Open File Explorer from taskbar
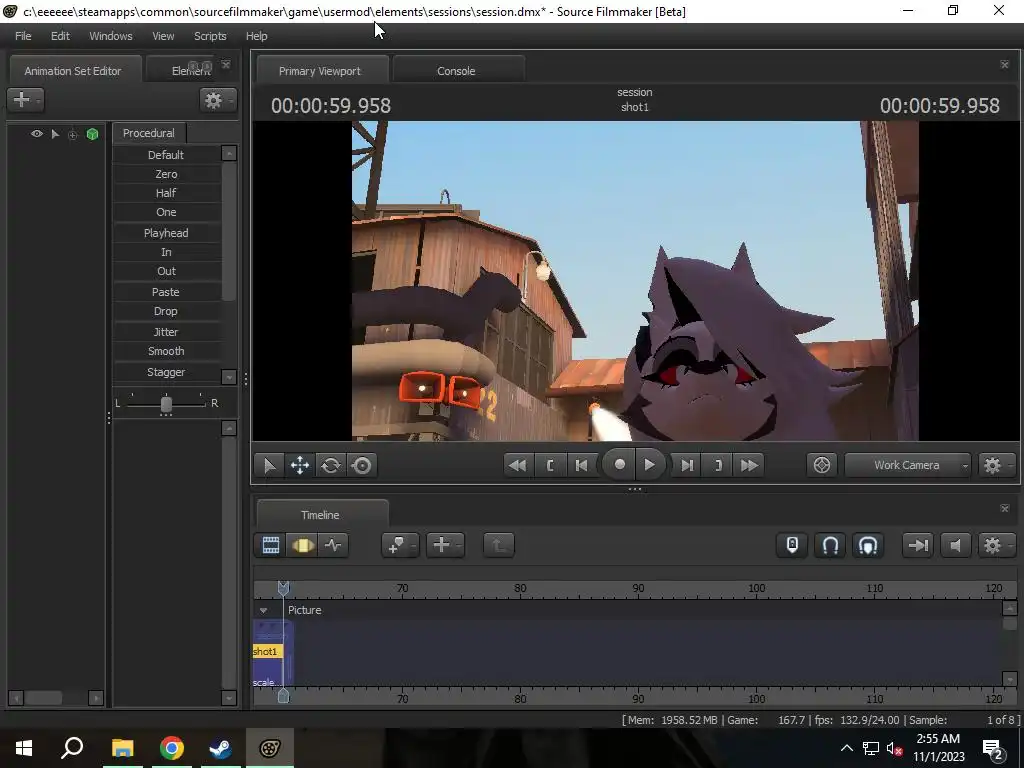The width and height of the screenshot is (1024, 768). [122, 748]
